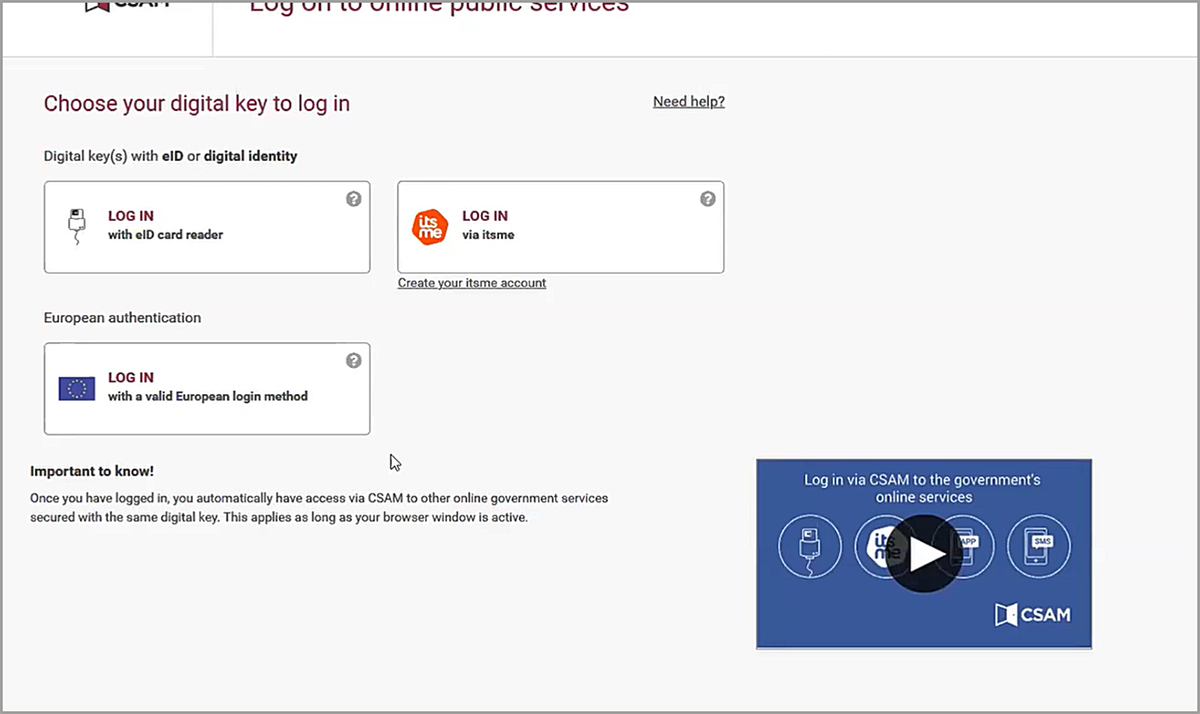Click the SMS phone icon in the video

click(1038, 546)
